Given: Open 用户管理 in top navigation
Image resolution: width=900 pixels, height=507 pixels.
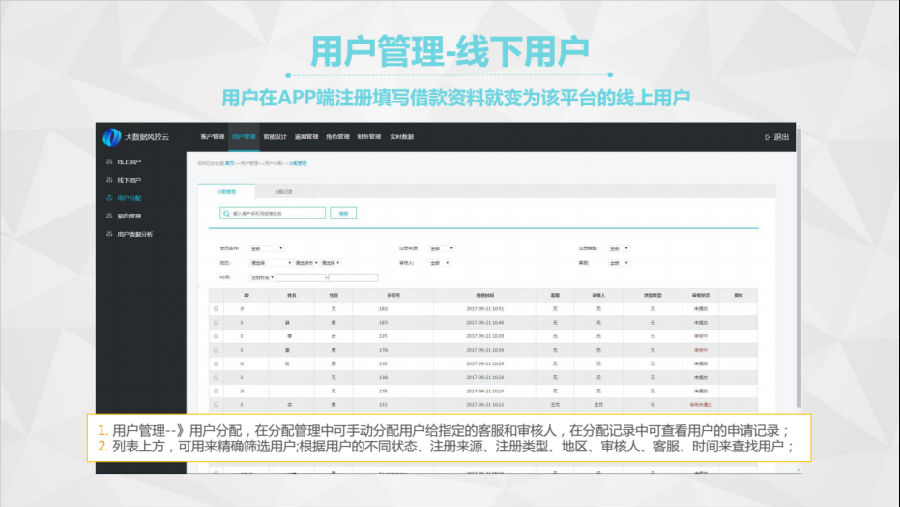Looking at the screenshot, I should tap(243, 137).
